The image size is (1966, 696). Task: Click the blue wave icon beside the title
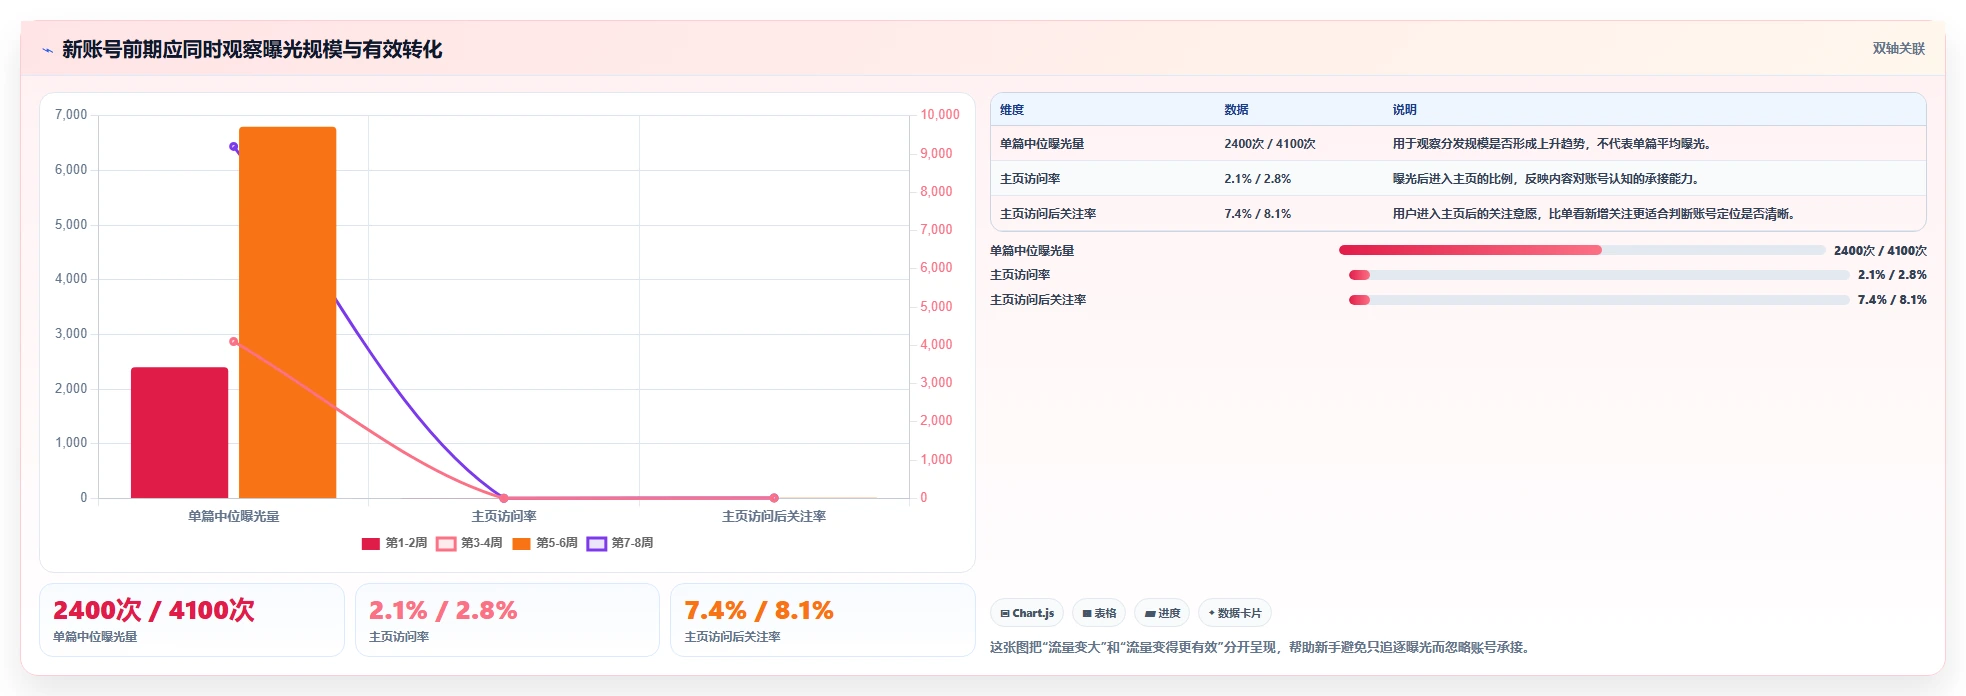tap(47, 50)
